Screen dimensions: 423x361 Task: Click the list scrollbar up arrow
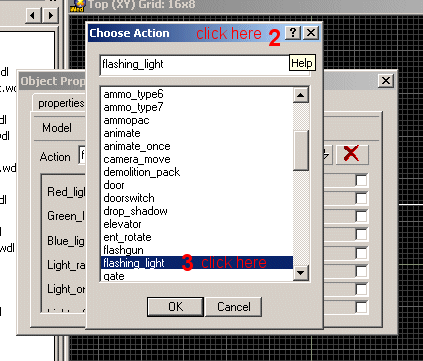point(301,95)
